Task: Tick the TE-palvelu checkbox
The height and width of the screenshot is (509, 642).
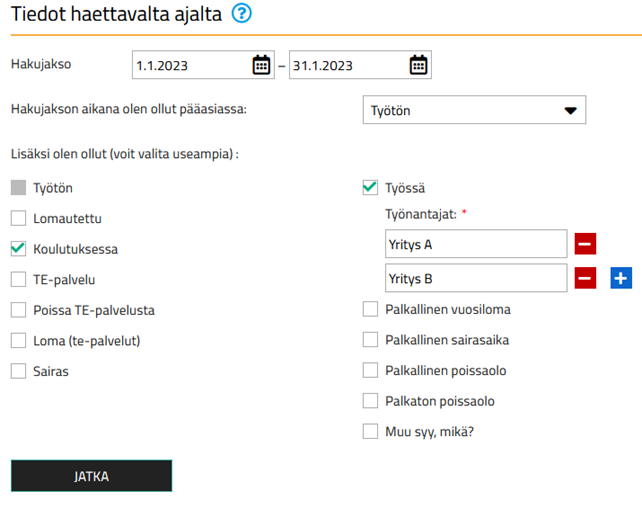Action: tap(18, 279)
